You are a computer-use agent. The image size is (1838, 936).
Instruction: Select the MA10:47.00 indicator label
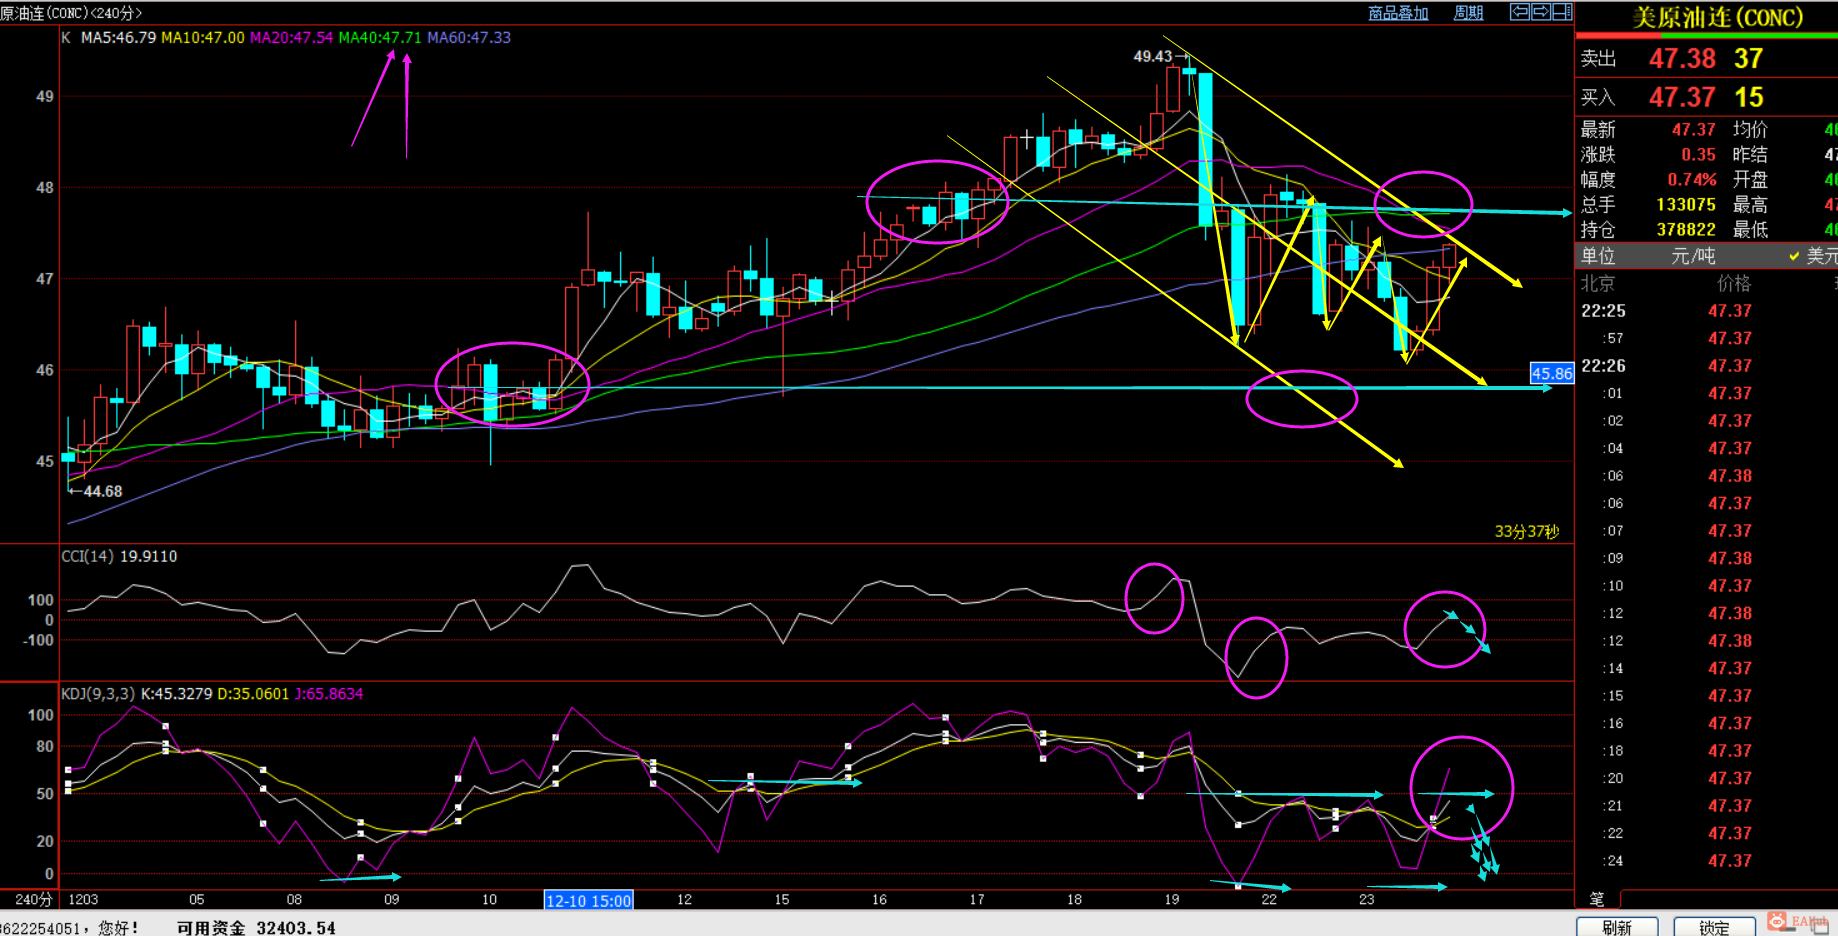click(x=203, y=38)
